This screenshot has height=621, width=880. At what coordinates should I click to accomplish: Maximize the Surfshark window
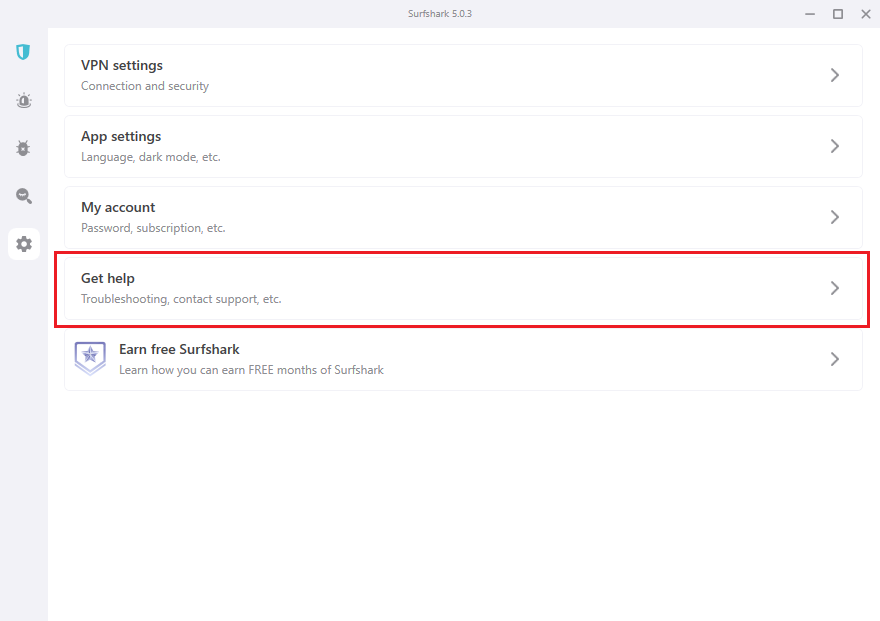coord(838,13)
